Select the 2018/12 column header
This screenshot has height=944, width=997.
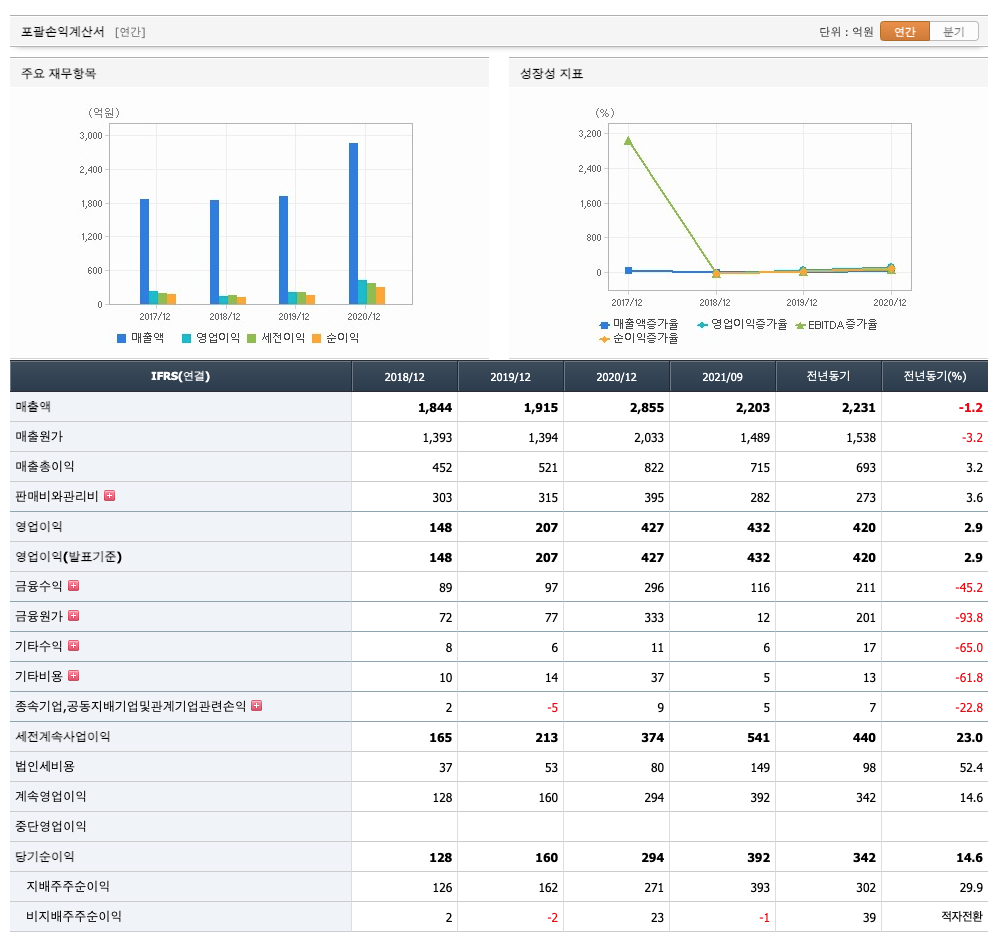404,376
